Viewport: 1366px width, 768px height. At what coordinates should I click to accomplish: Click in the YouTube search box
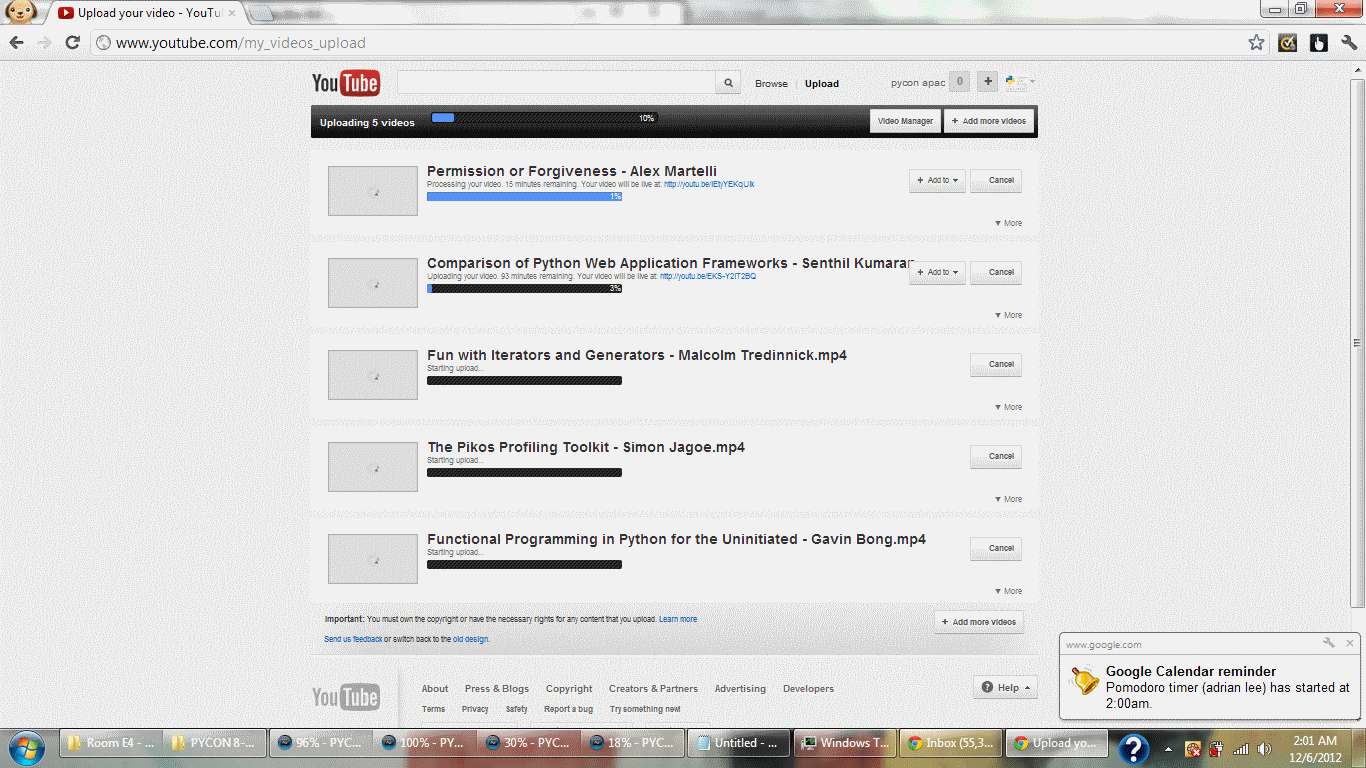[x=556, y=83]
